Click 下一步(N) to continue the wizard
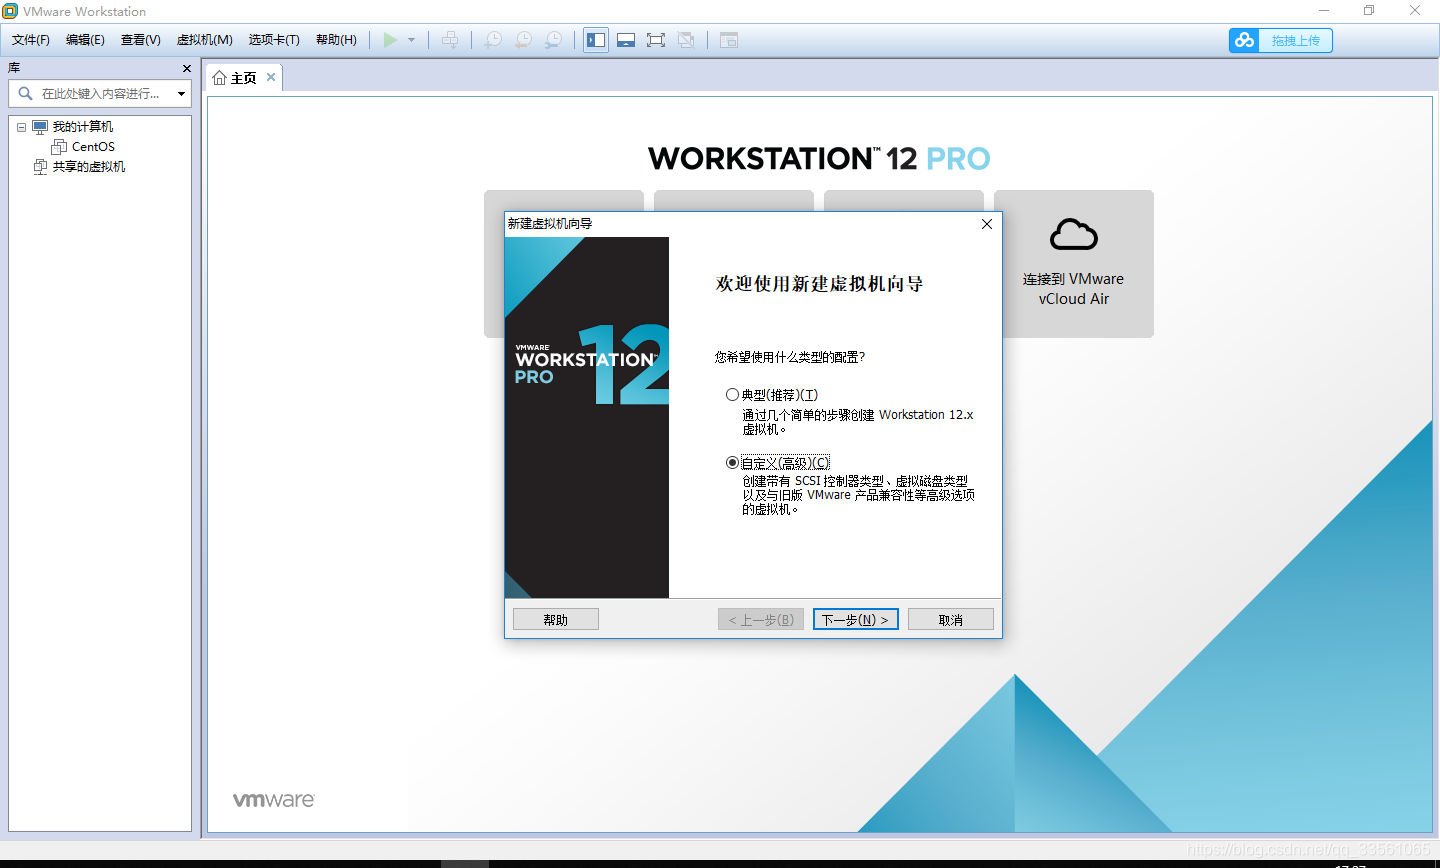This screenshot has height=868, width=1440. [x=856, y=620]
